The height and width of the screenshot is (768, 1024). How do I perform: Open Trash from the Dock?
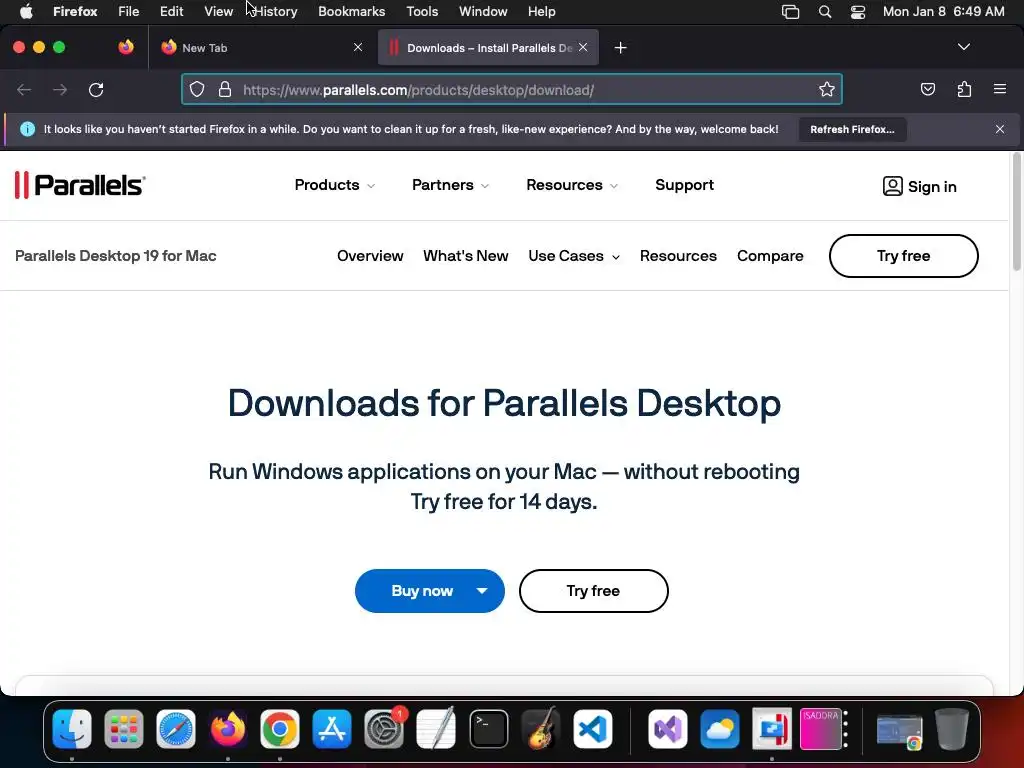(952, 729)
